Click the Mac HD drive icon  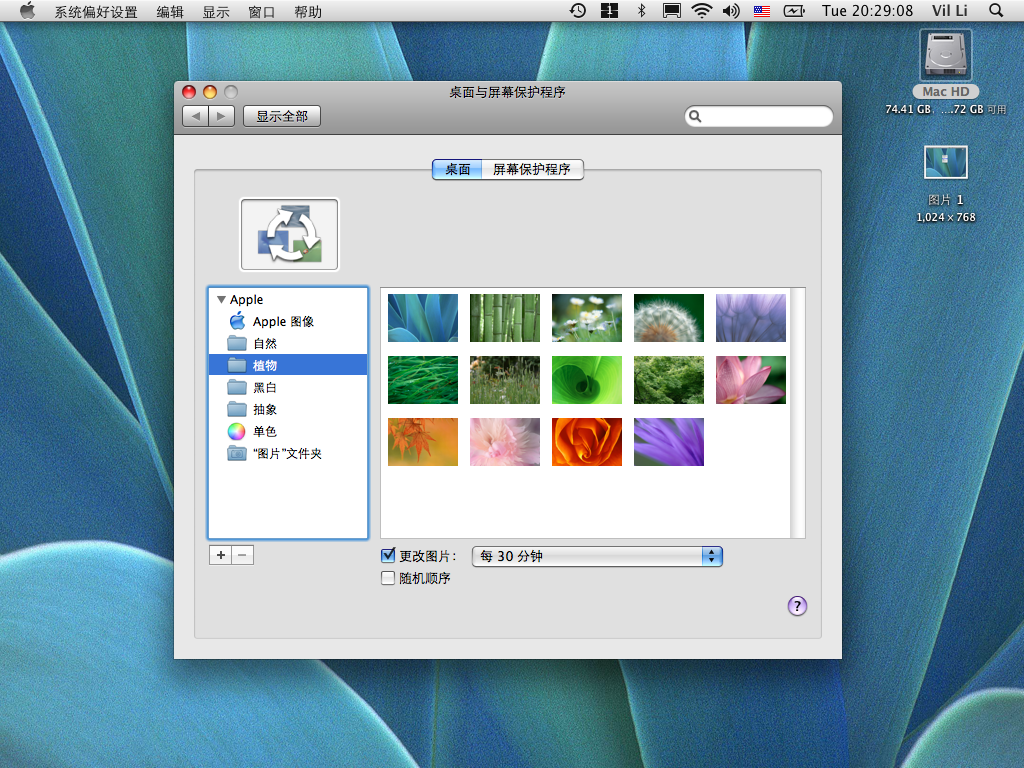click(945, 54)
